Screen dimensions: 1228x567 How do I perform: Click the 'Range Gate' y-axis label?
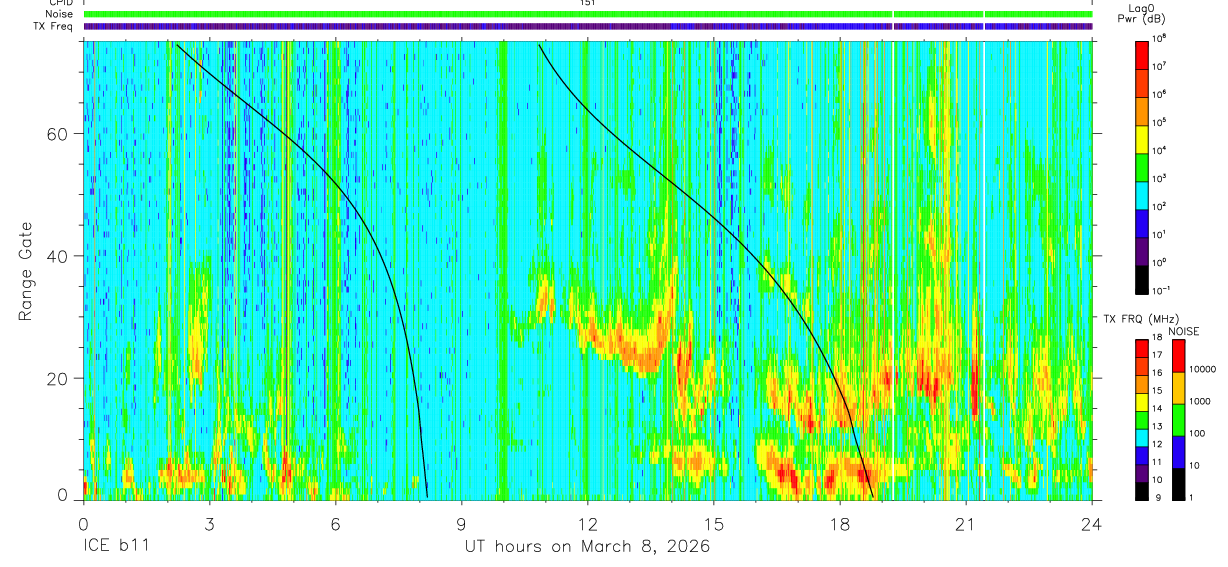[26, 270]
